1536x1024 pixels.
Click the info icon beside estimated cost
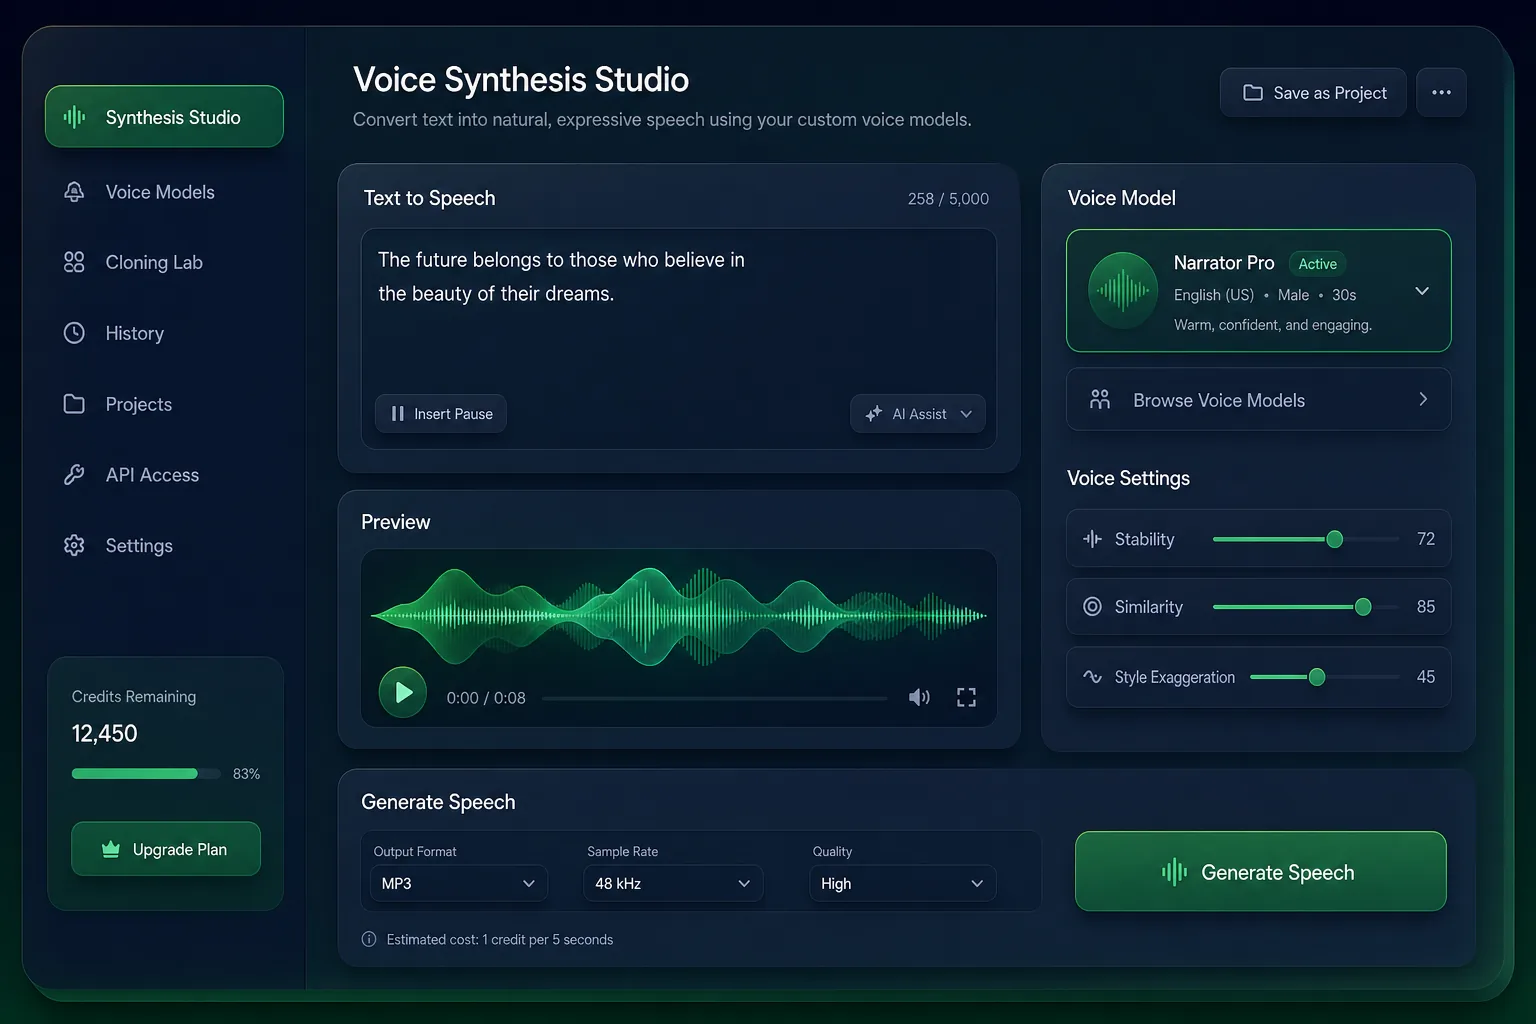tap(369, 939)
